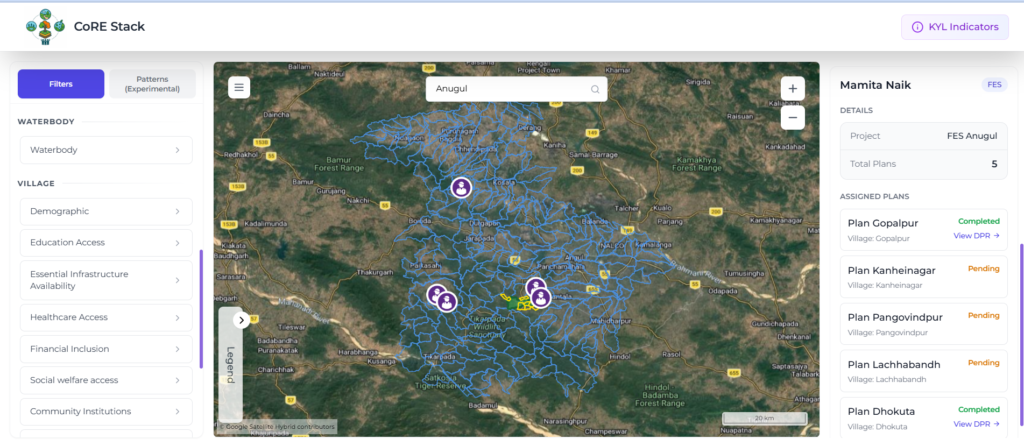Click the left filter panel scrollbar
This screenshot has height=446, width=1024.
(x=201, y=309)
